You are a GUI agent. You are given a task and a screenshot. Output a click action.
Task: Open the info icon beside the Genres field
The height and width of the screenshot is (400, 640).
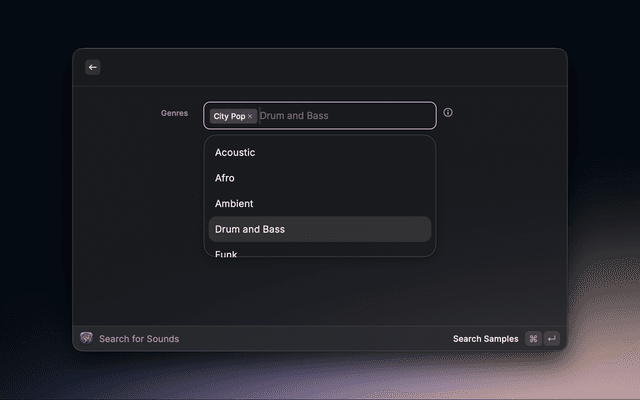pyautogui.click(x=448, y=113)
